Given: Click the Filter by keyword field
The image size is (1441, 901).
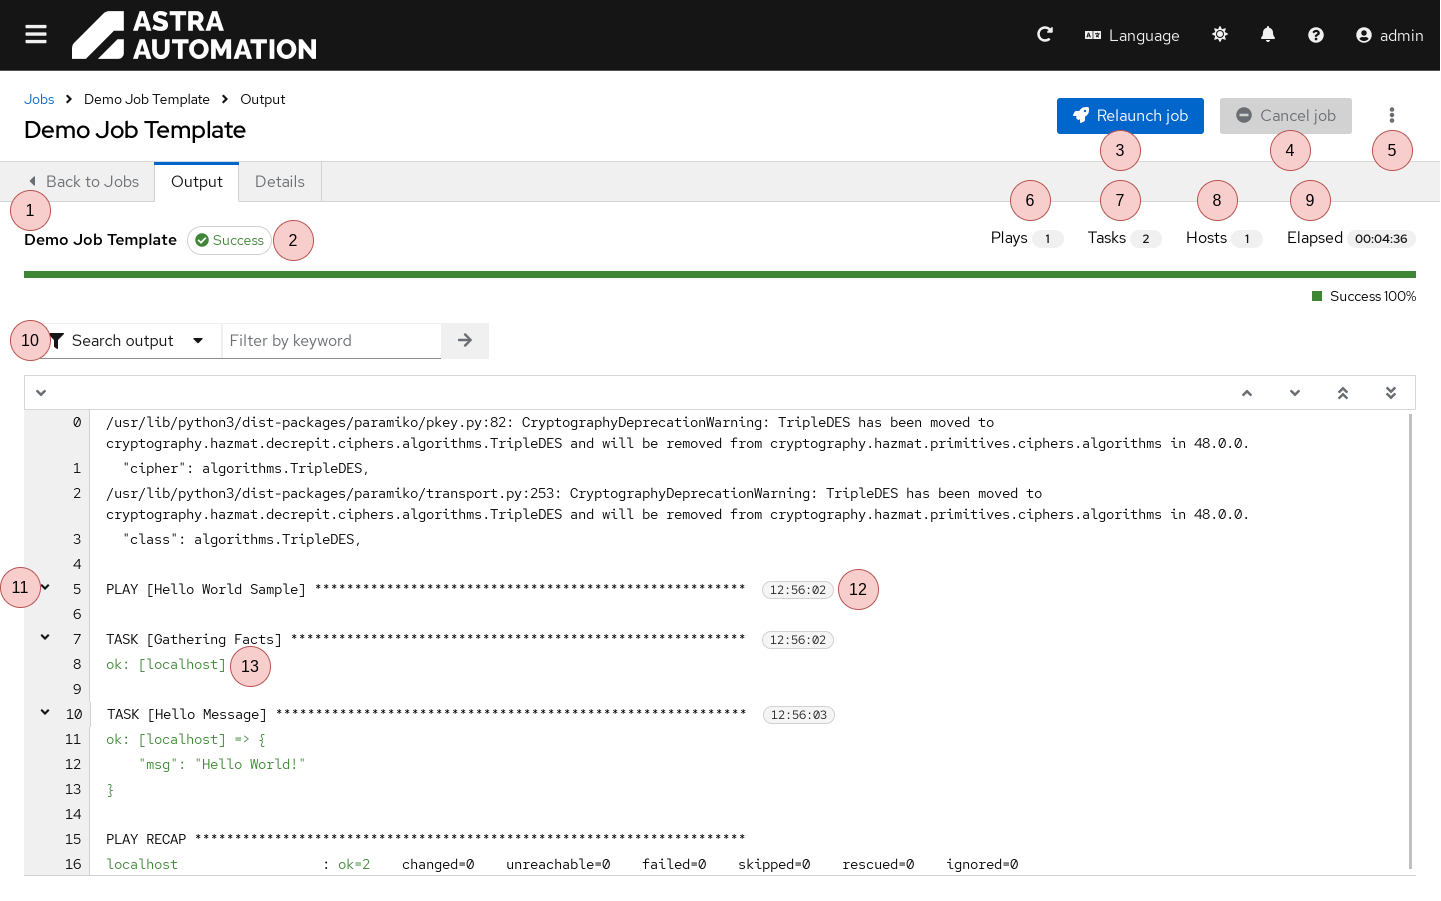Looking at the screenshot, I should coord(331,341).
